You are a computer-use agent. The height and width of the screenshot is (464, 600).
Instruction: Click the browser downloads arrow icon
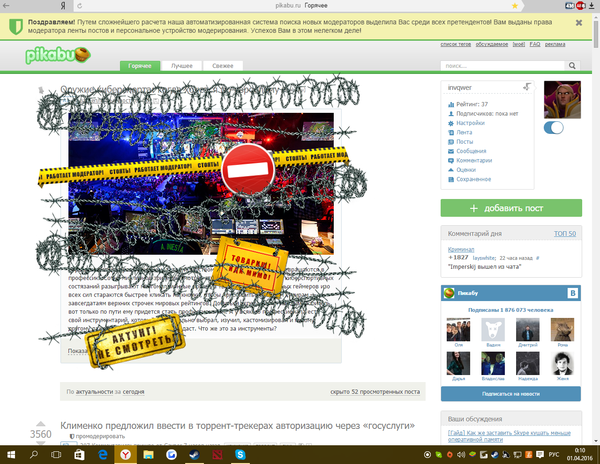(591, 5)
